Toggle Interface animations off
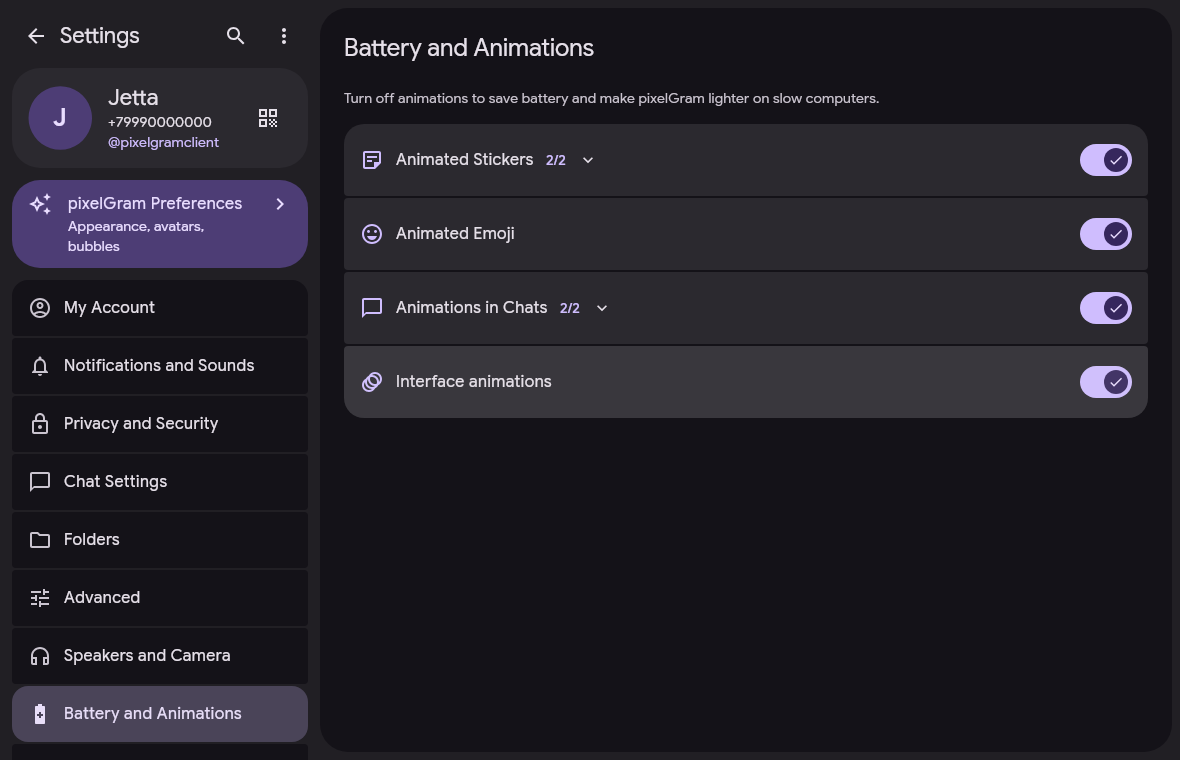This screenshot has width=1180, height=760. (x=1105, y=382)
